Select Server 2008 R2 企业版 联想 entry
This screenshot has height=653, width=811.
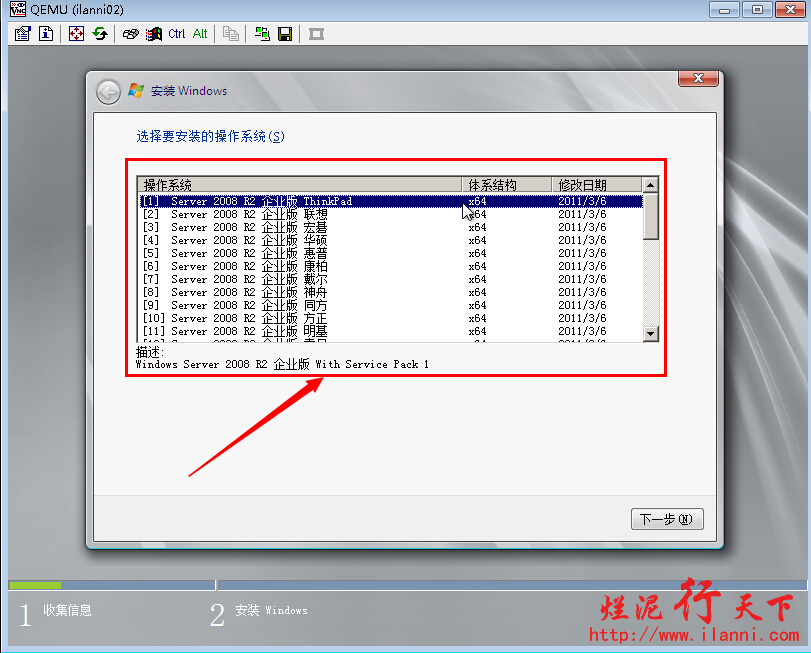click(300, 214)
